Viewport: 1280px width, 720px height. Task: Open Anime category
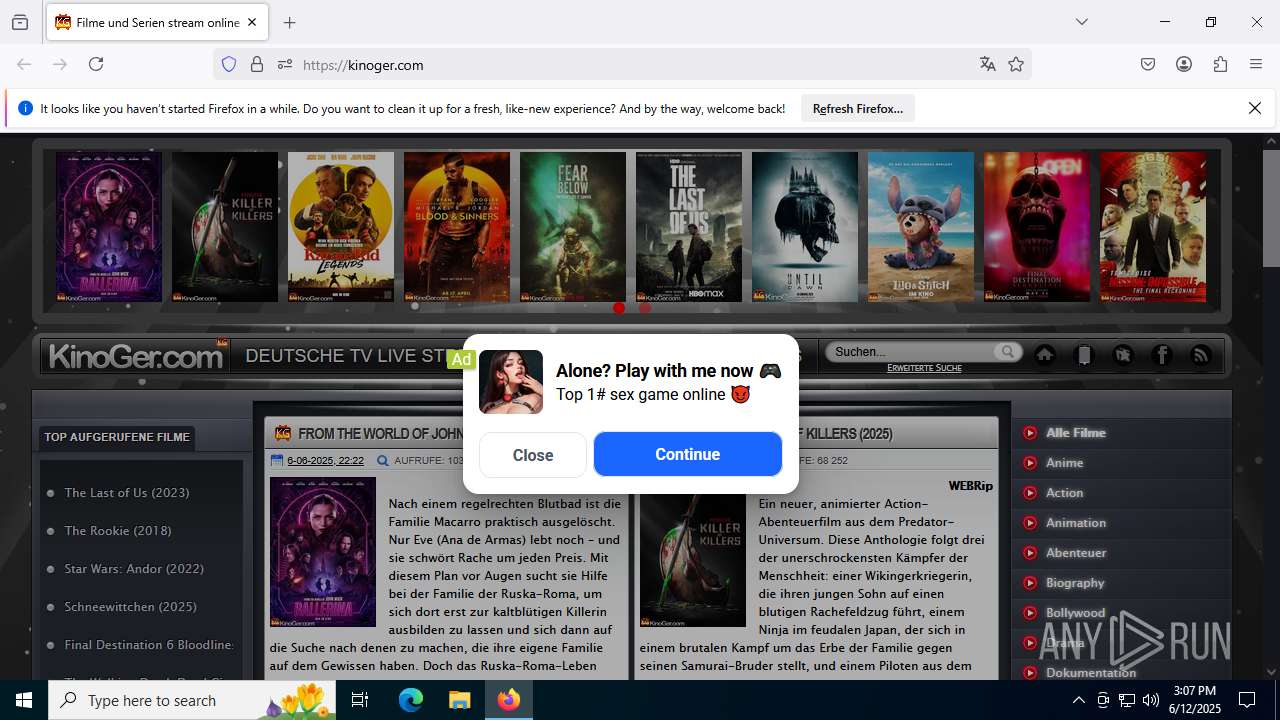(1065, 463)
